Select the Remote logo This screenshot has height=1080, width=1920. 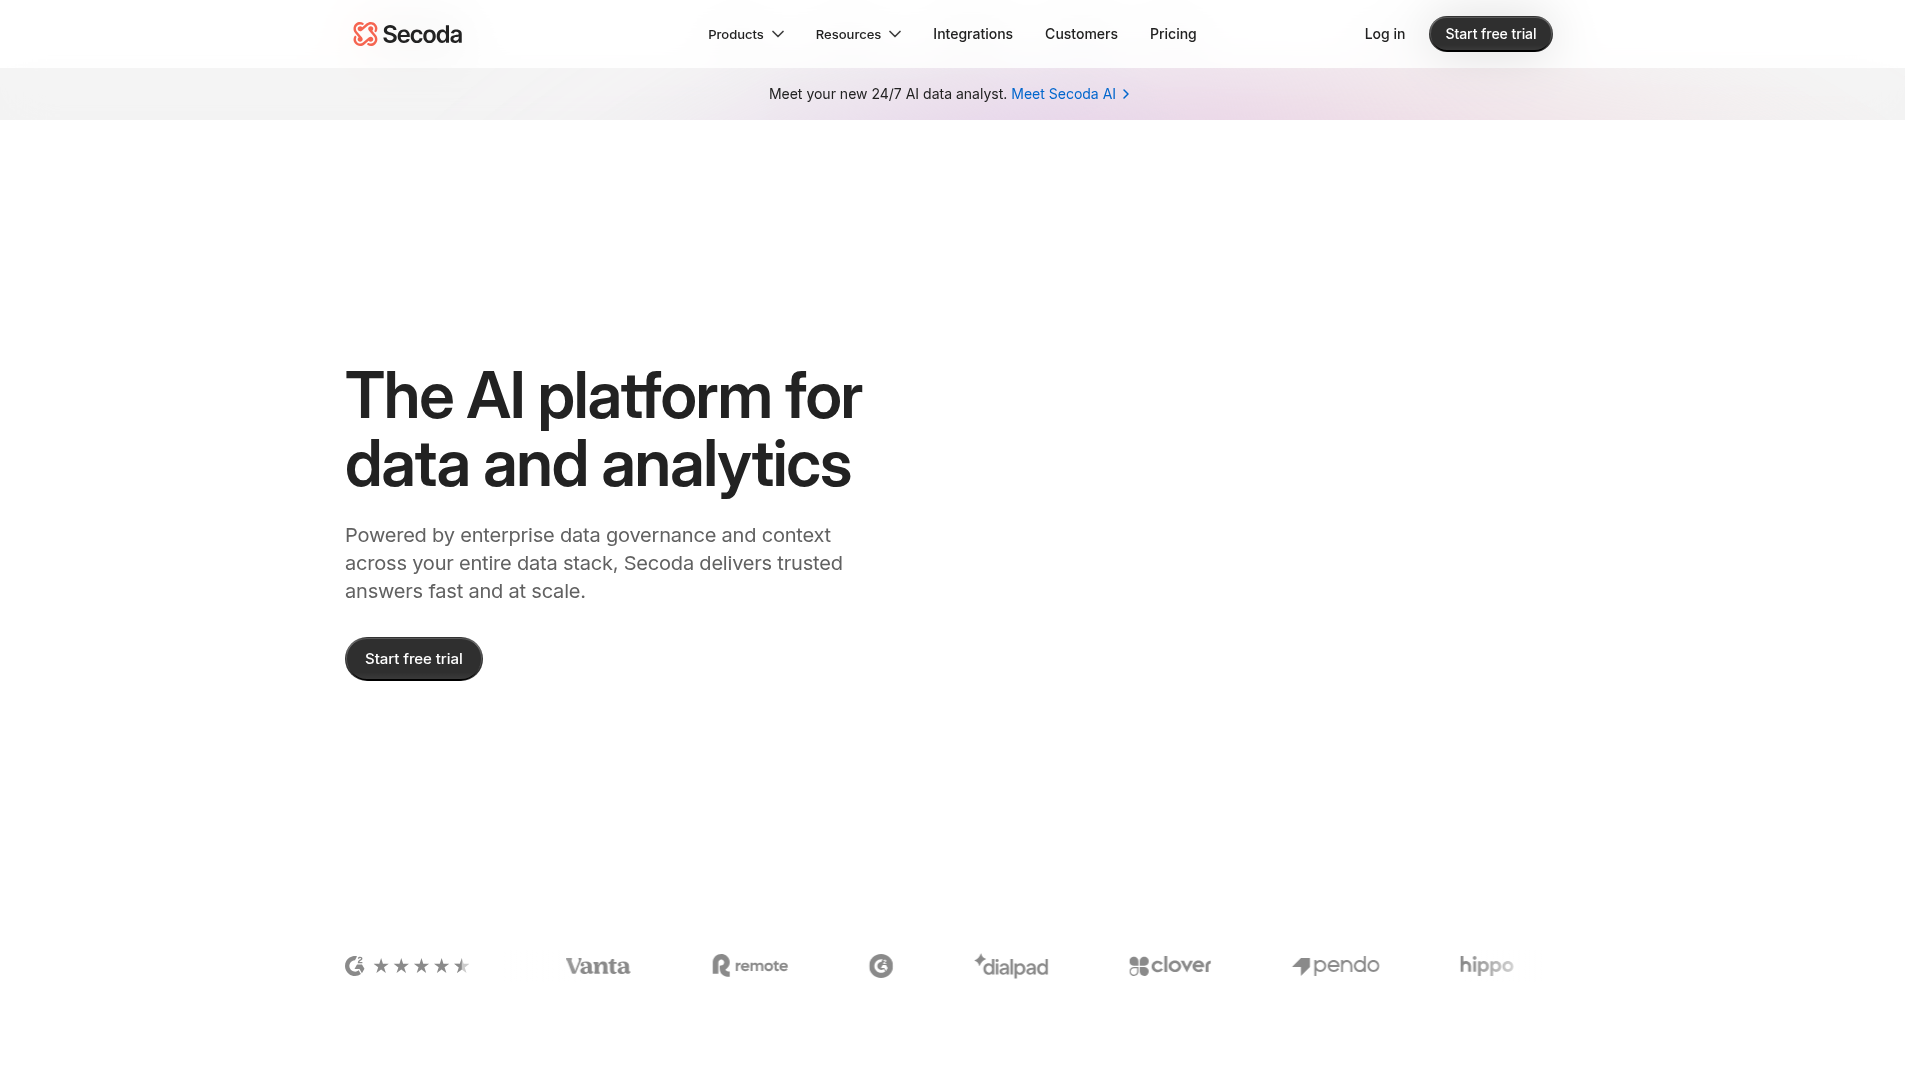click(750, 965)
